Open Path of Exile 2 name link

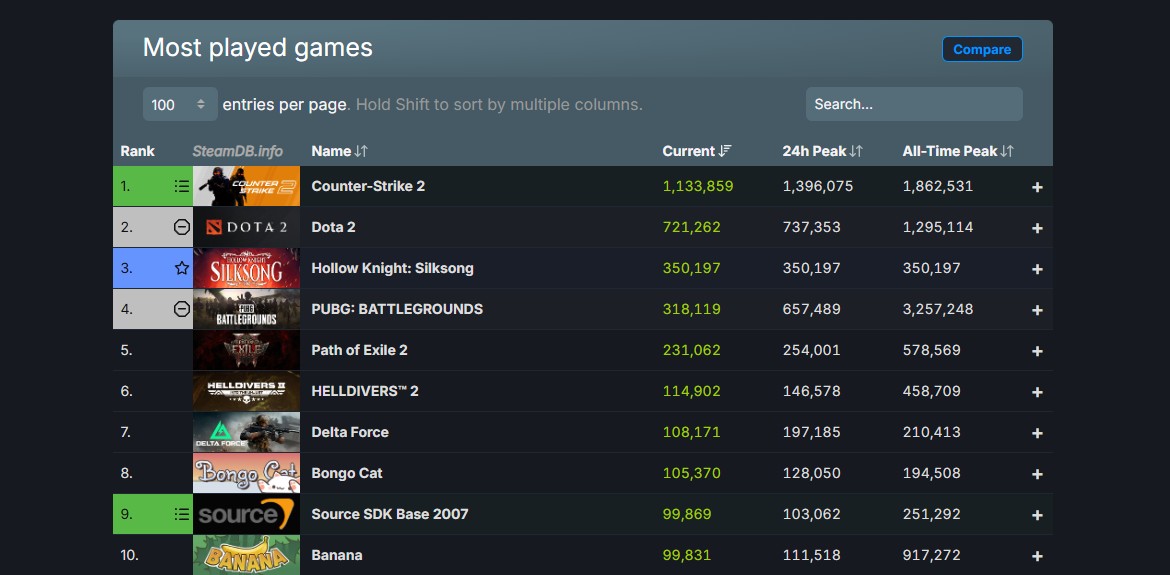click(x=360, y=351)
